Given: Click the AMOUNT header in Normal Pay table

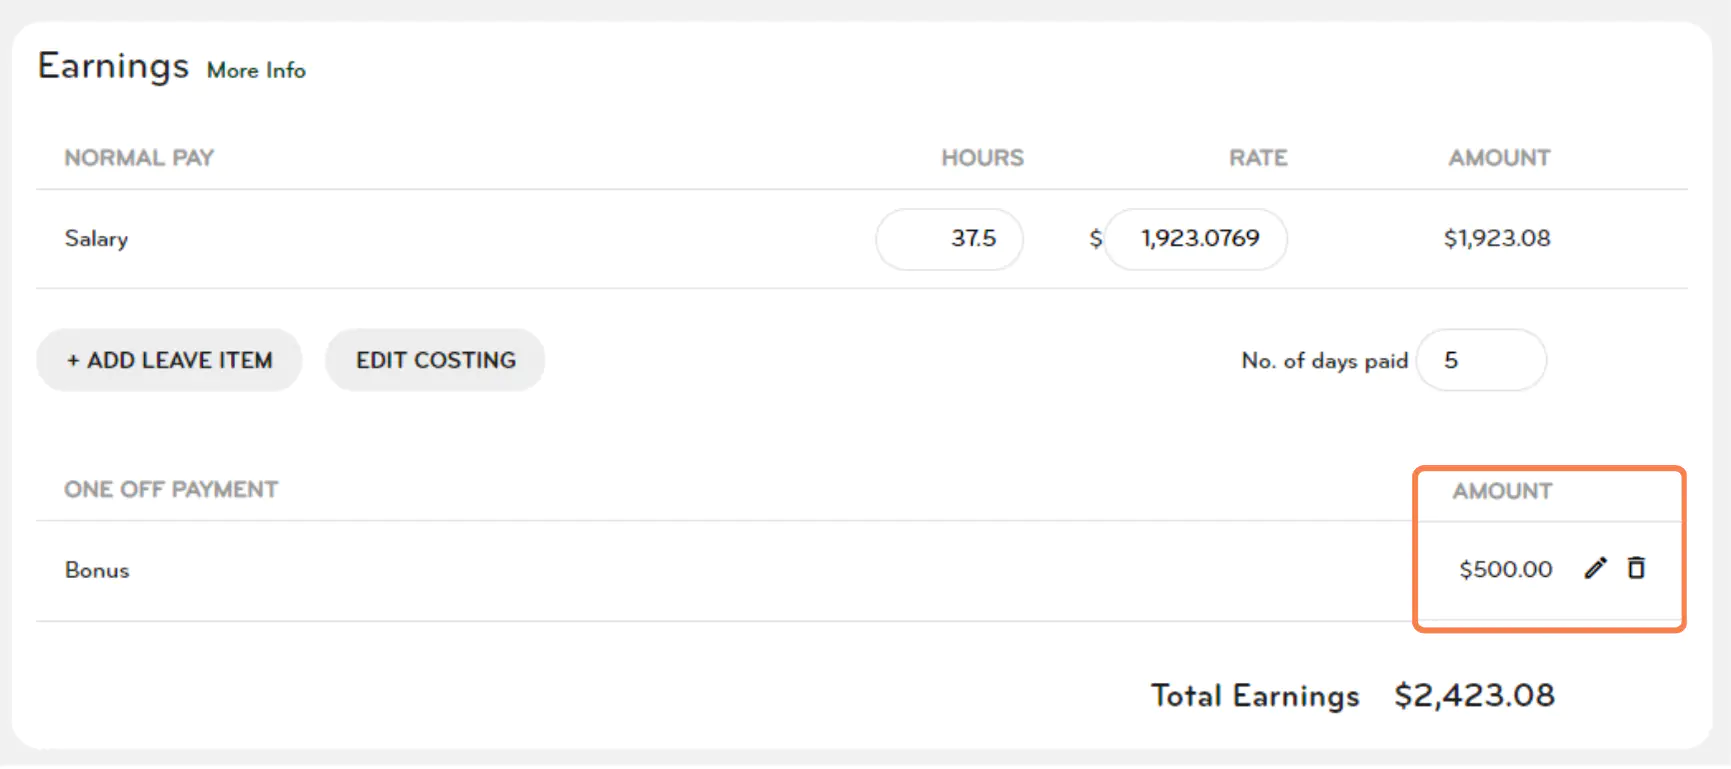Looking at the screenshot, I should point(1499,158).
